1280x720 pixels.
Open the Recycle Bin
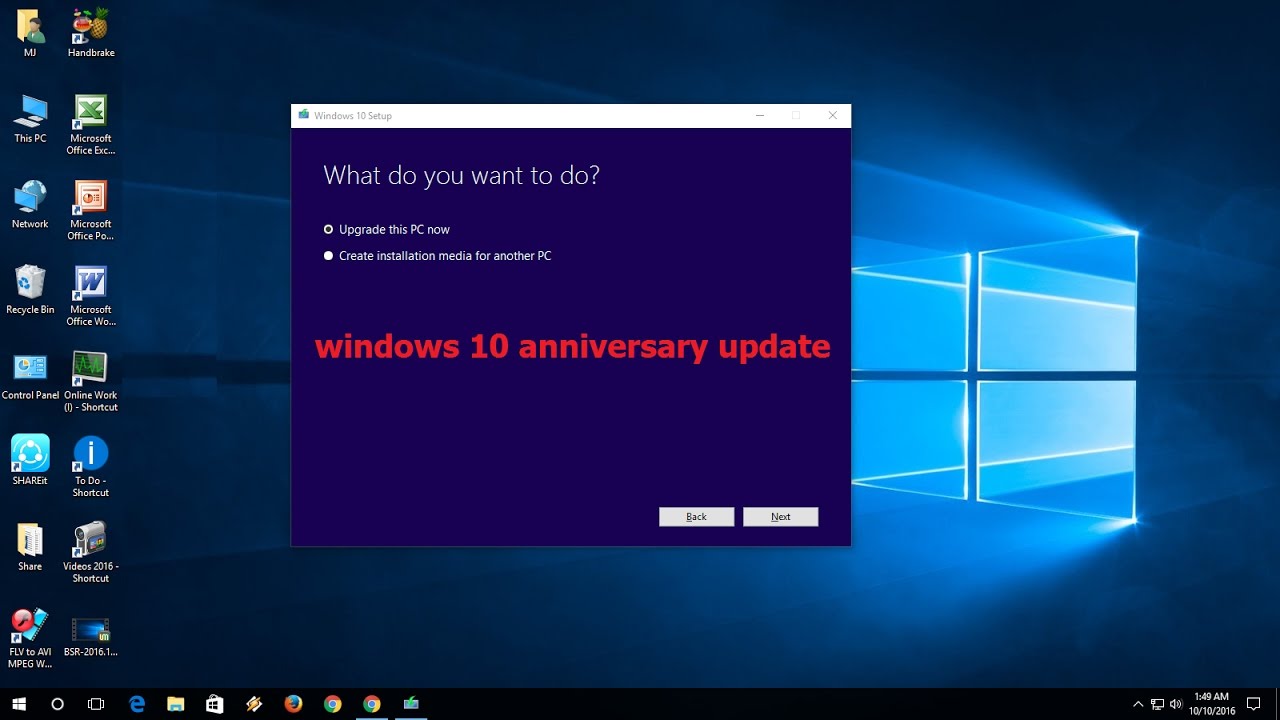point(30,290)
